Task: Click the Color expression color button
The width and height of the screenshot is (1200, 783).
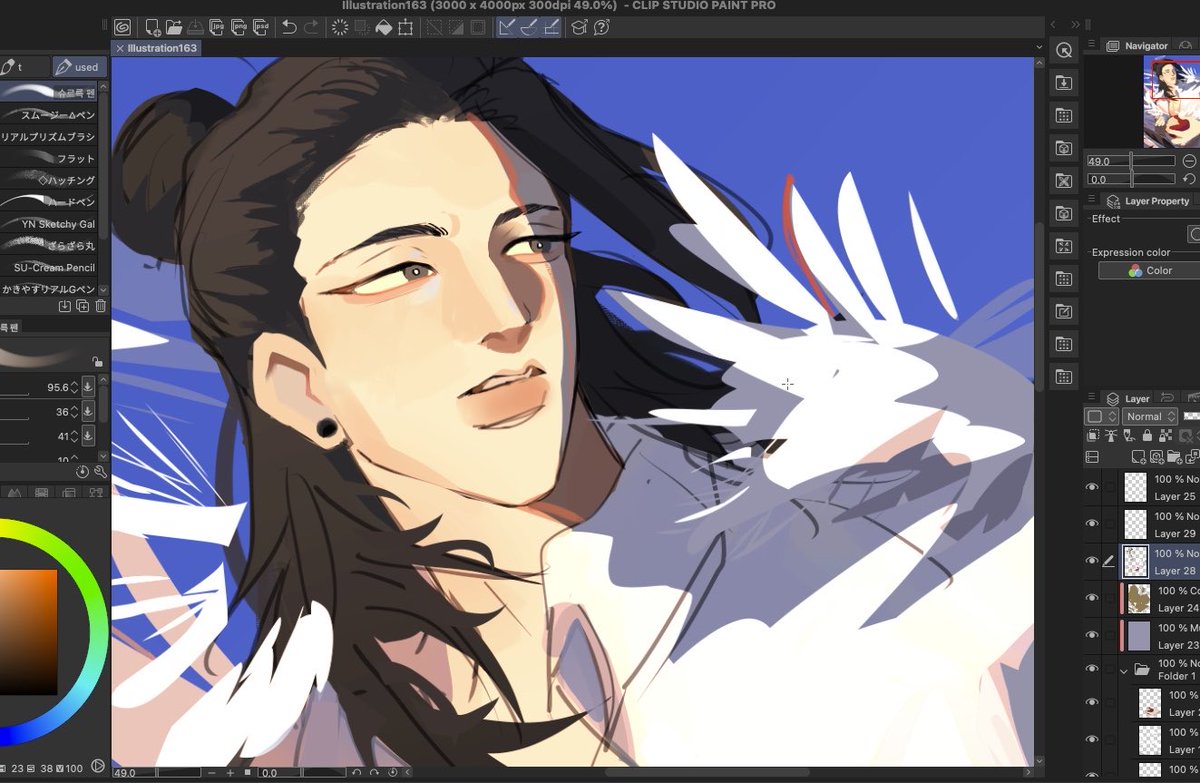Action: (1149, 270)
